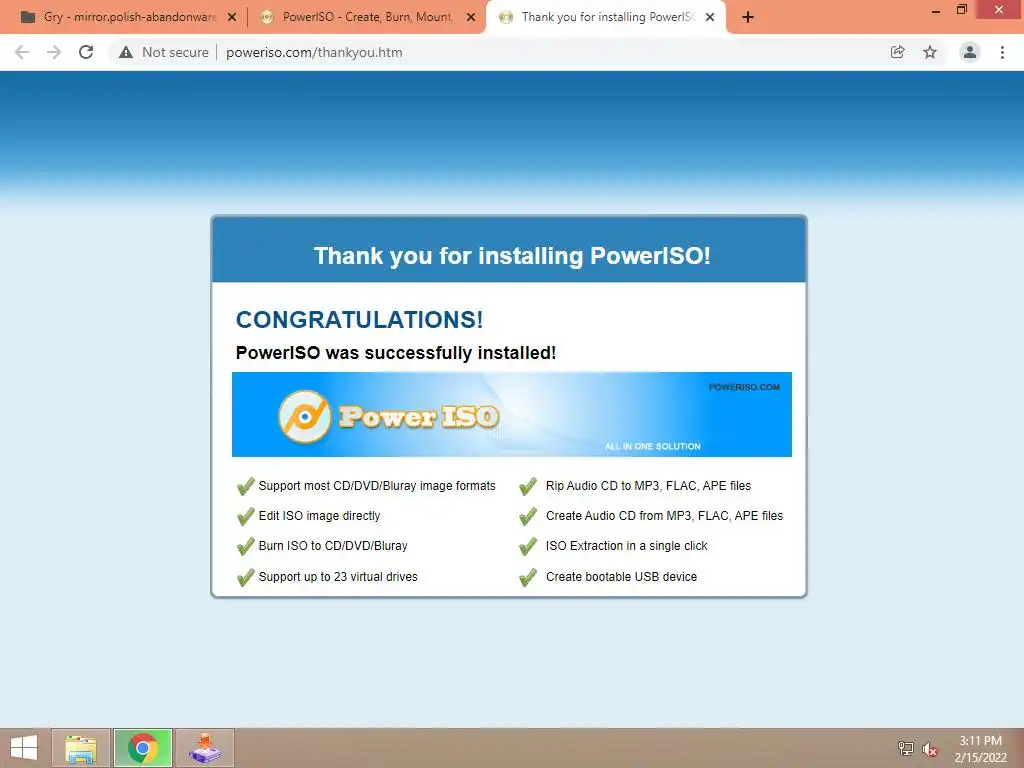Close the Thank you for installing tab

[710, 18]
